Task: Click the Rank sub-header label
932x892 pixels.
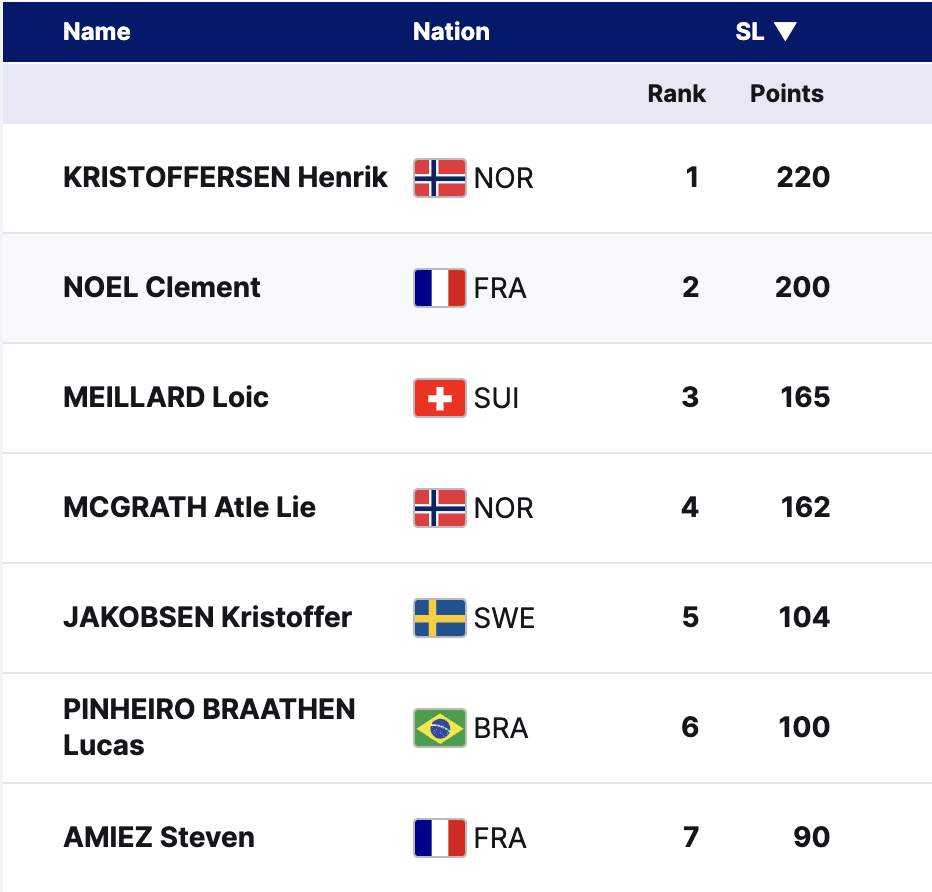Action: click(x=677, y=94)
